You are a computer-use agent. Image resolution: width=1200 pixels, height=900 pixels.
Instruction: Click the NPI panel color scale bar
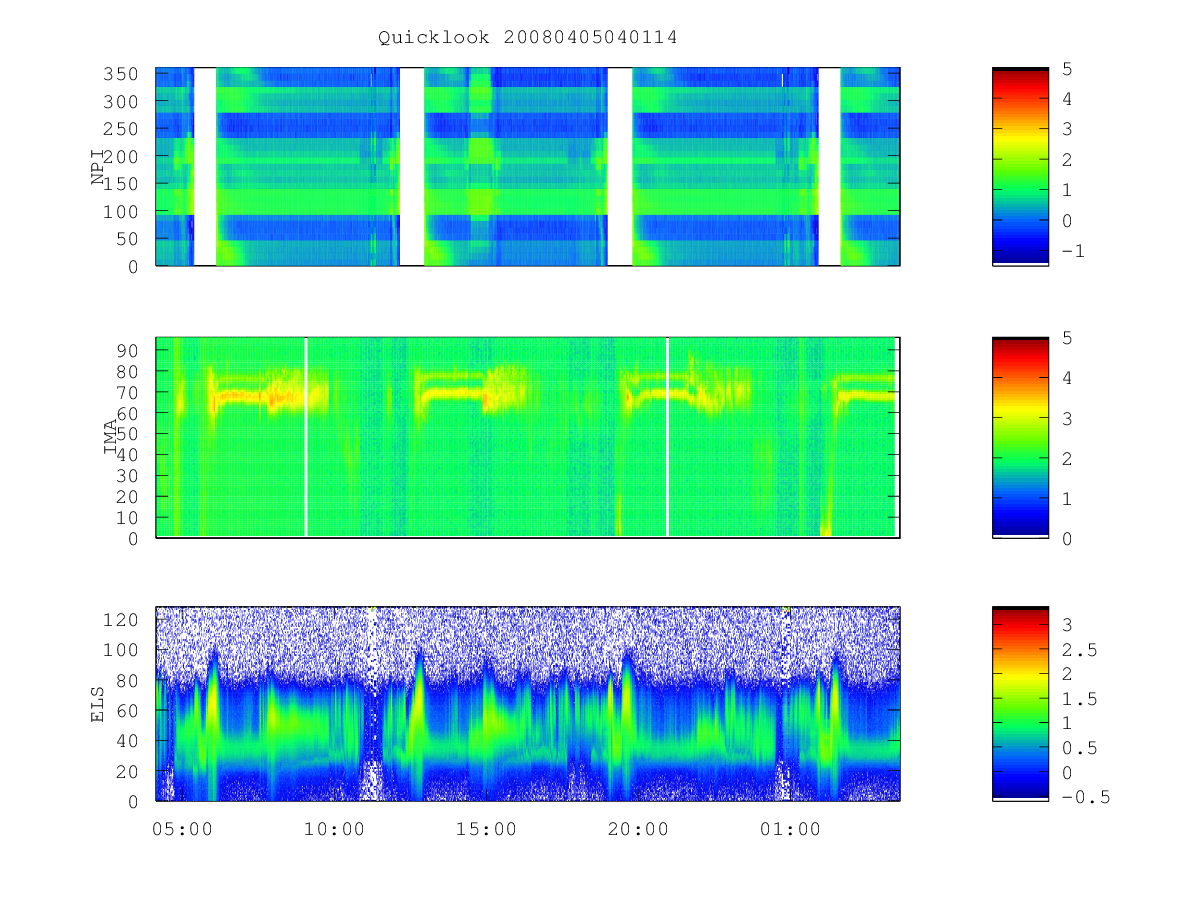click(1020, 167)
